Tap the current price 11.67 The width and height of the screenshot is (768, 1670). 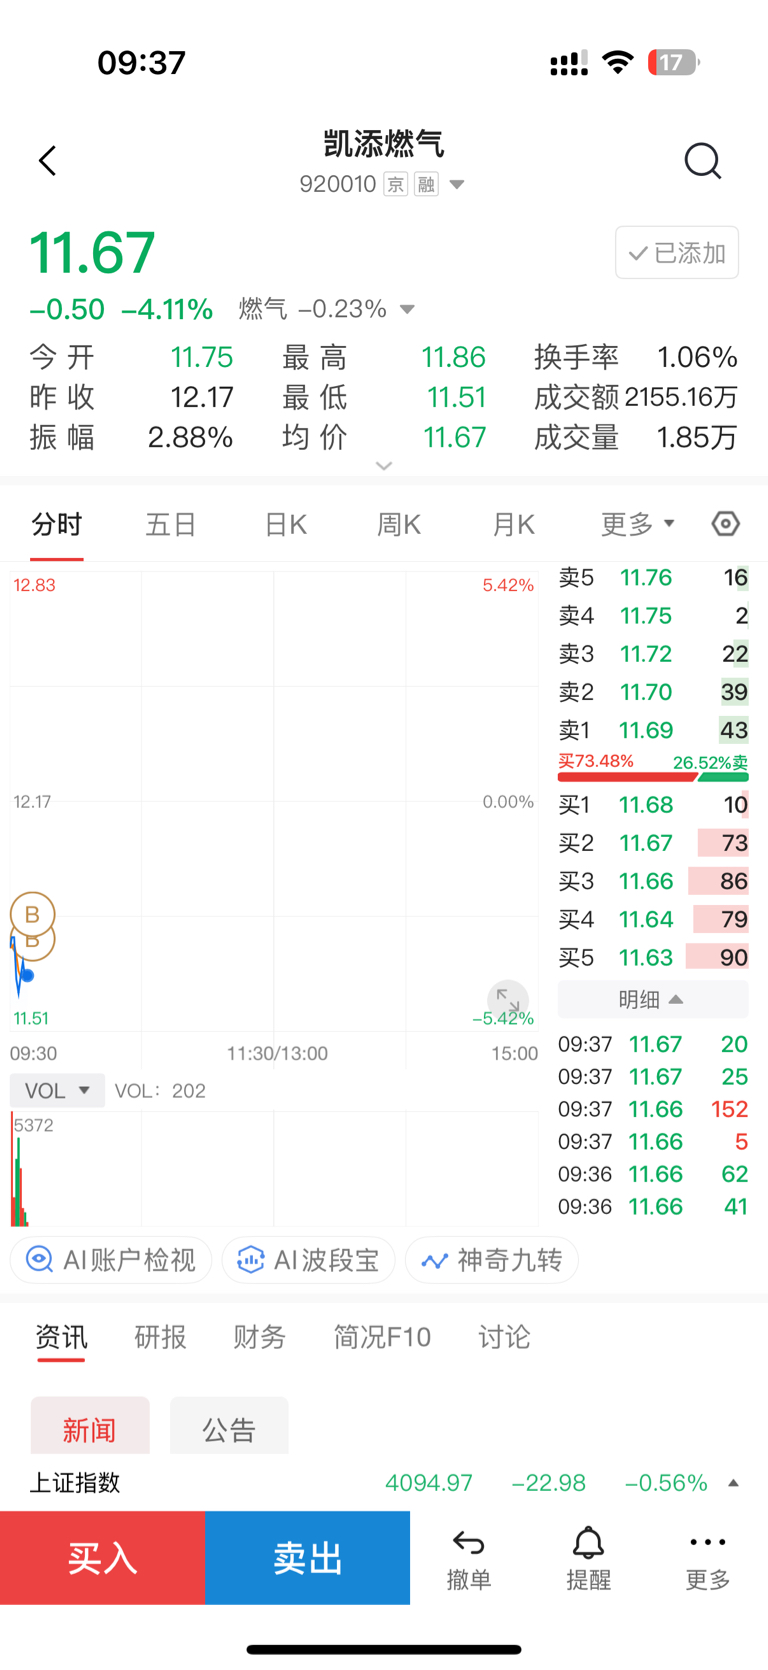pyautogui.click(x=93, y=252)
